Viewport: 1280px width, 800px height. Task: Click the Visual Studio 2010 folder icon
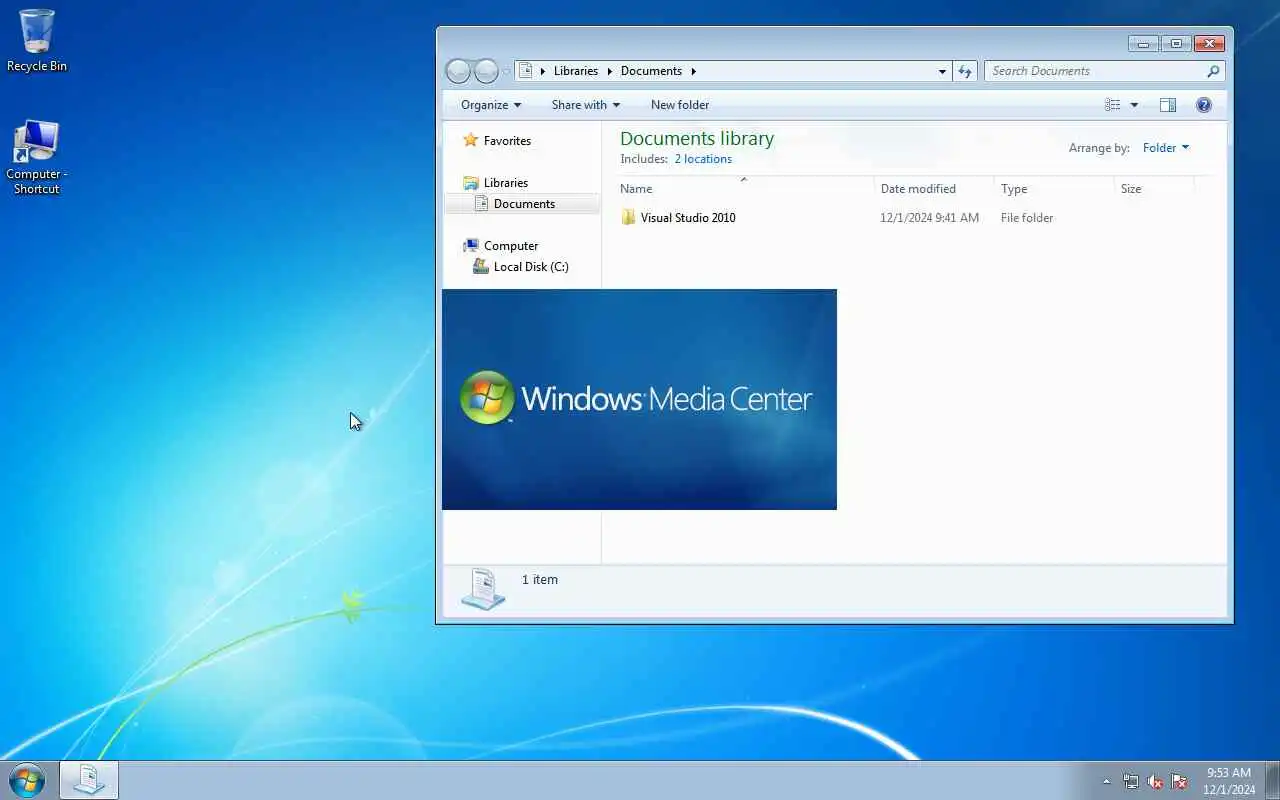tap(628, 218)
